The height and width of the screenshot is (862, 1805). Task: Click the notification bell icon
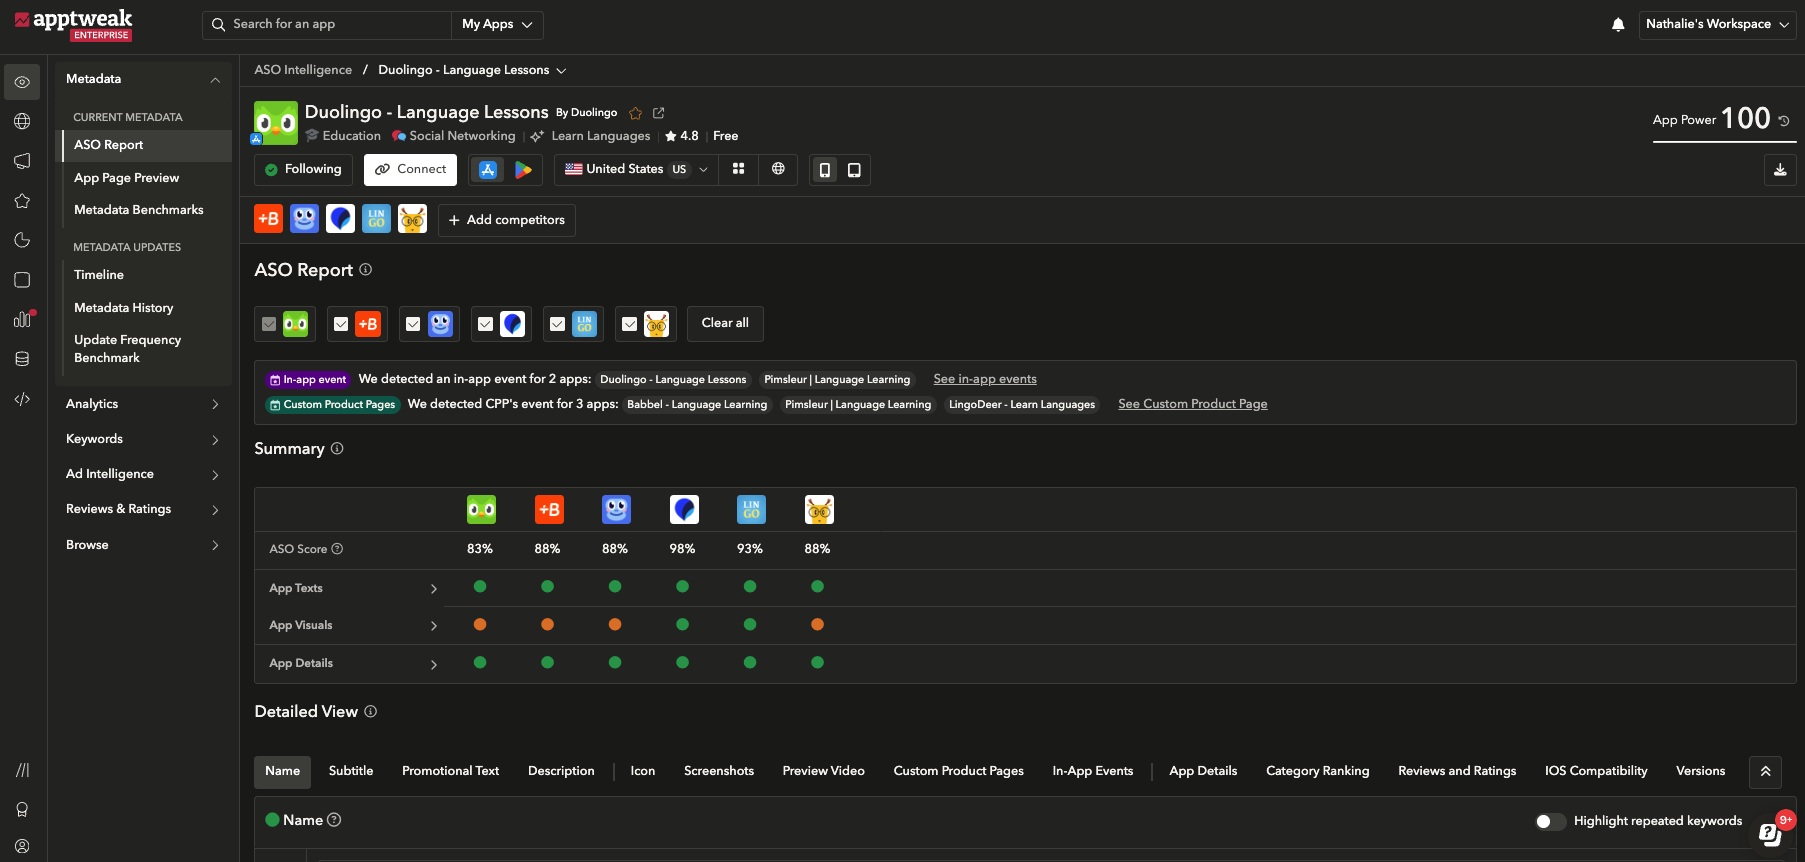click(1618, 24)
